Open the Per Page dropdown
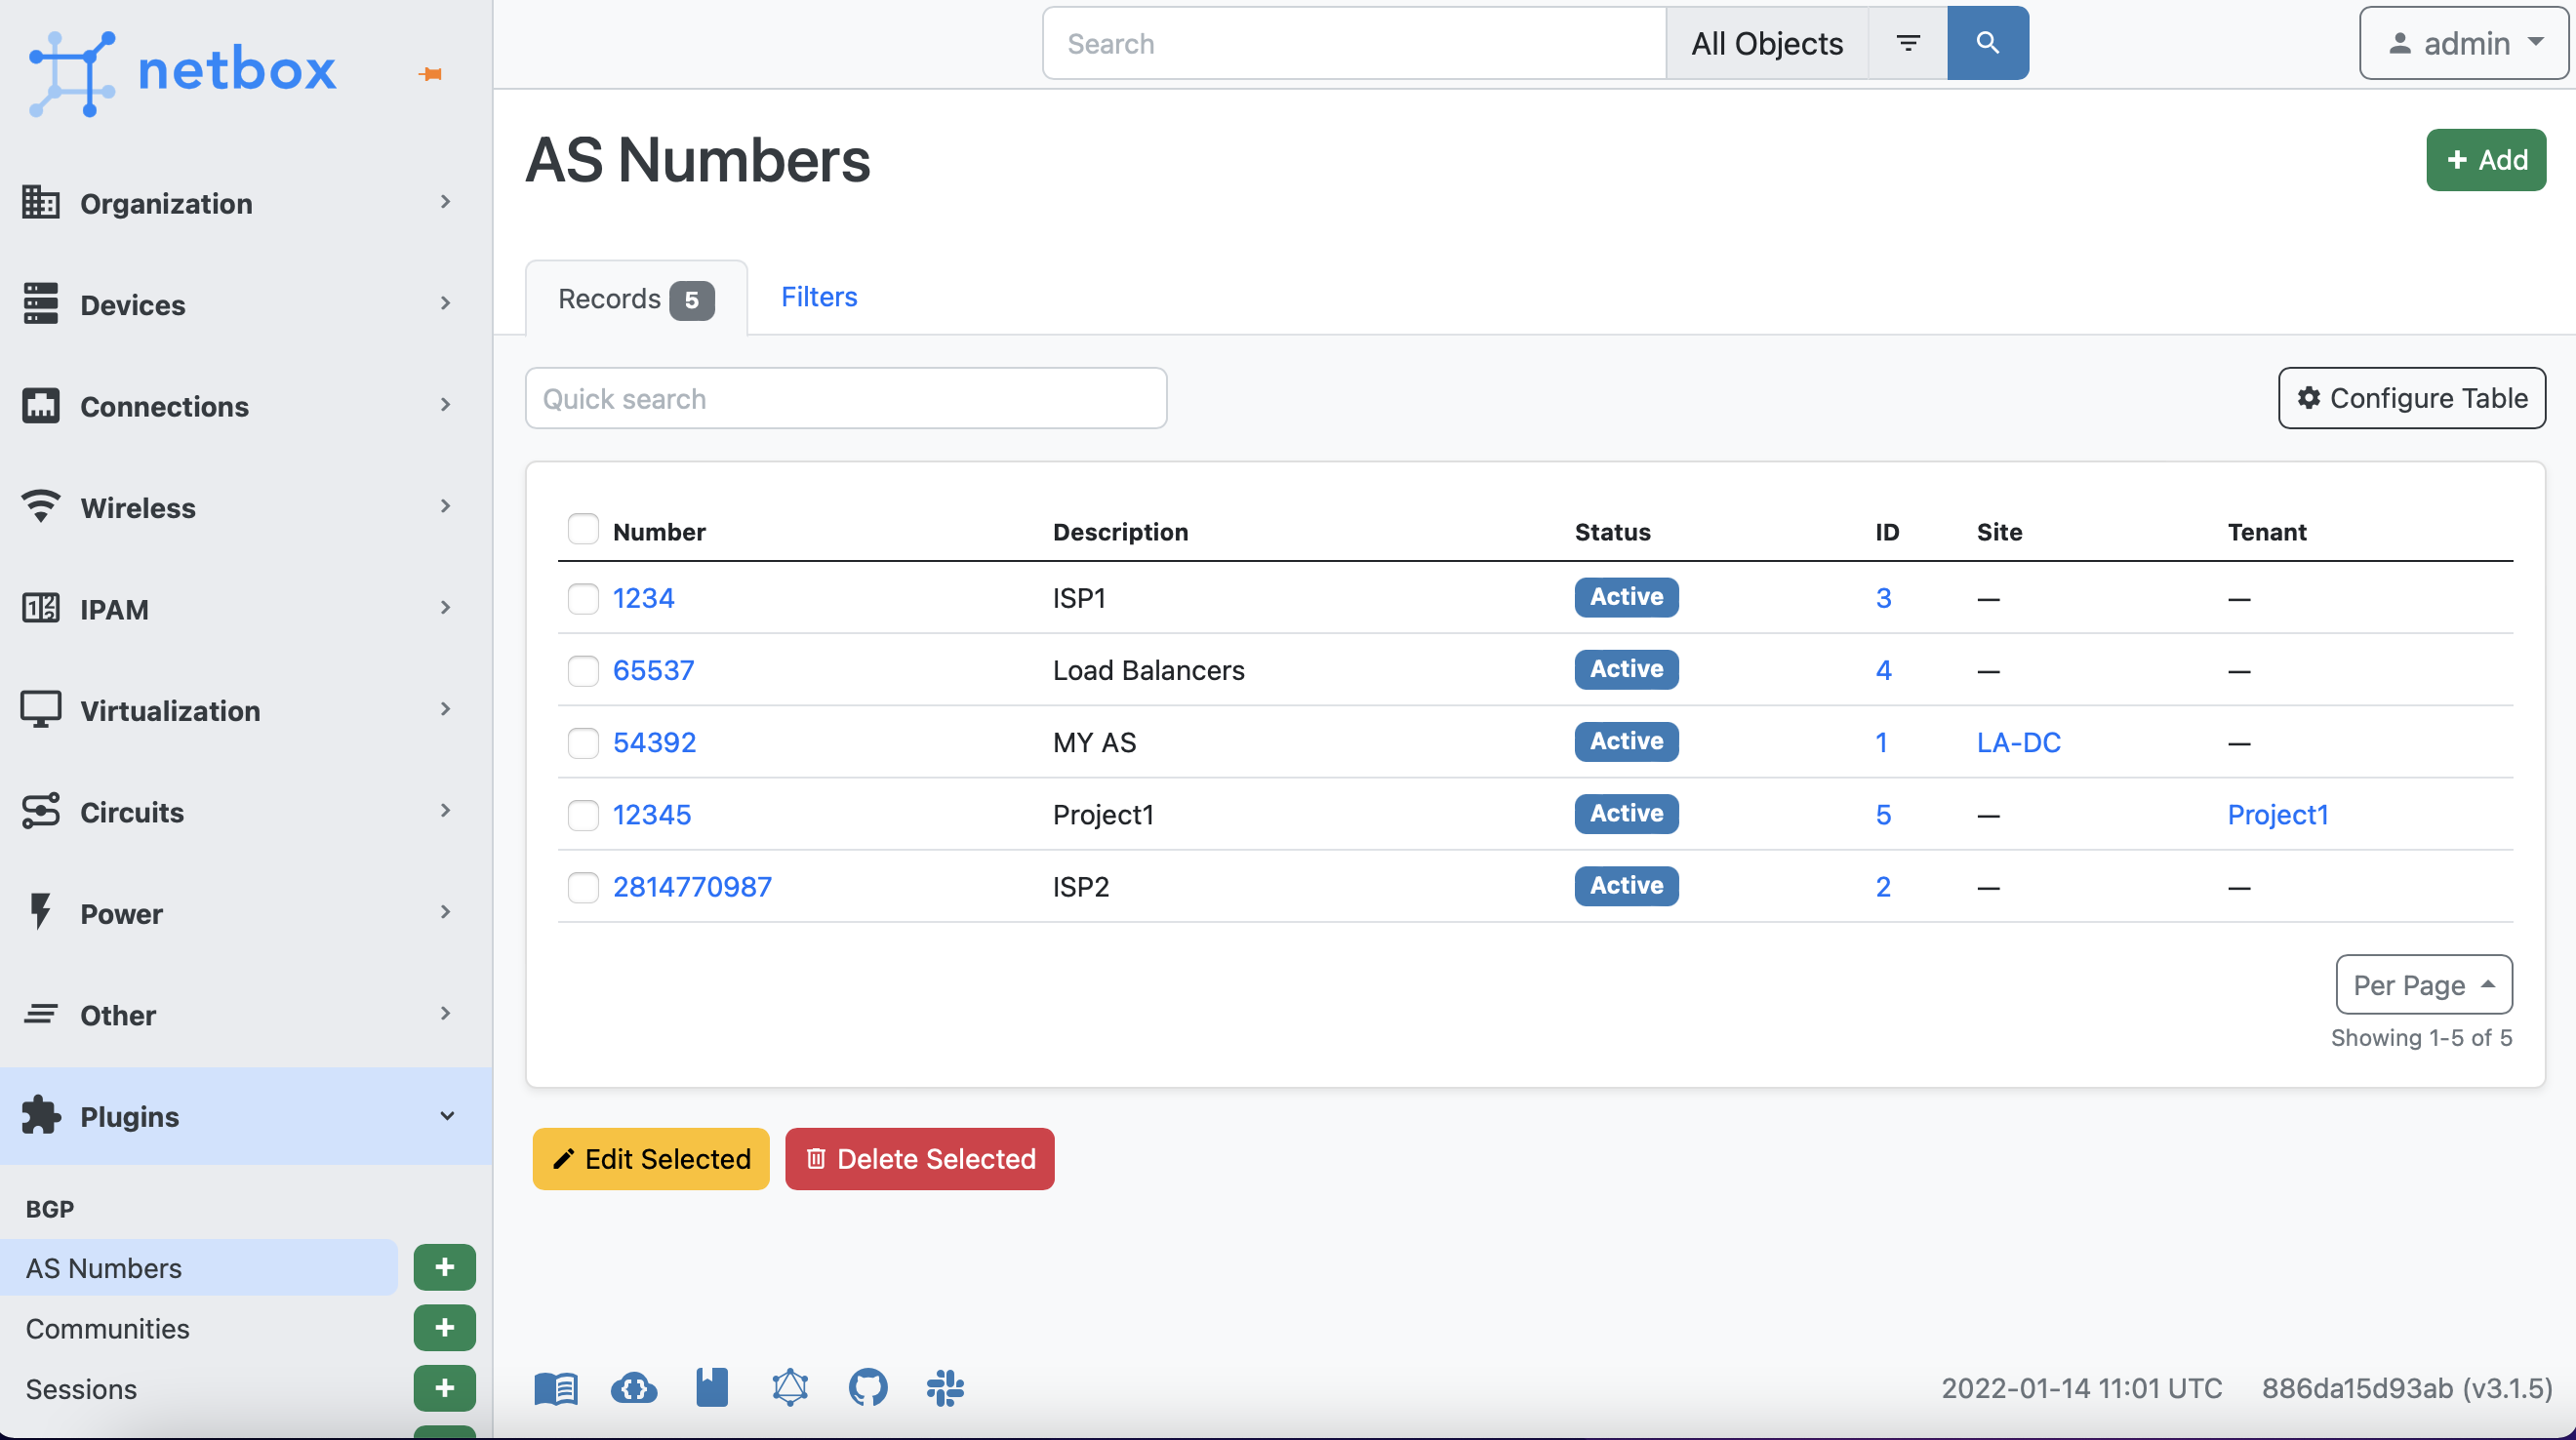The height and width of the screenshot is (1440, 2576). tap(2423, 985)
